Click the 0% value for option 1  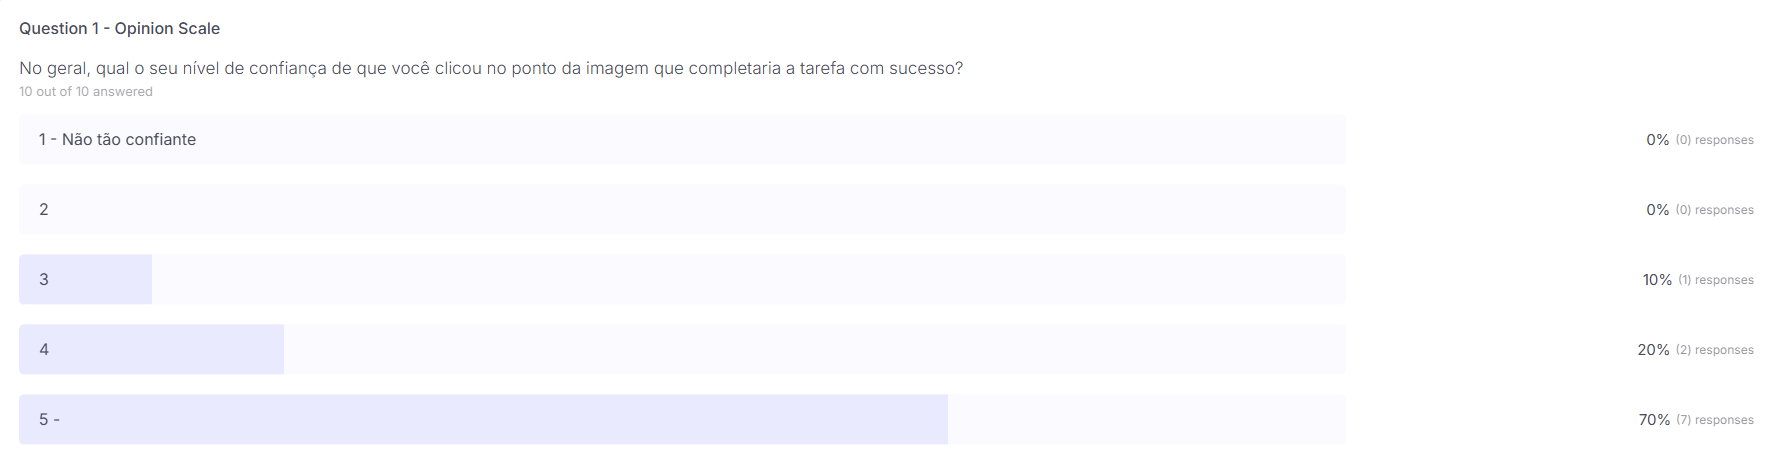point(1657,140)
